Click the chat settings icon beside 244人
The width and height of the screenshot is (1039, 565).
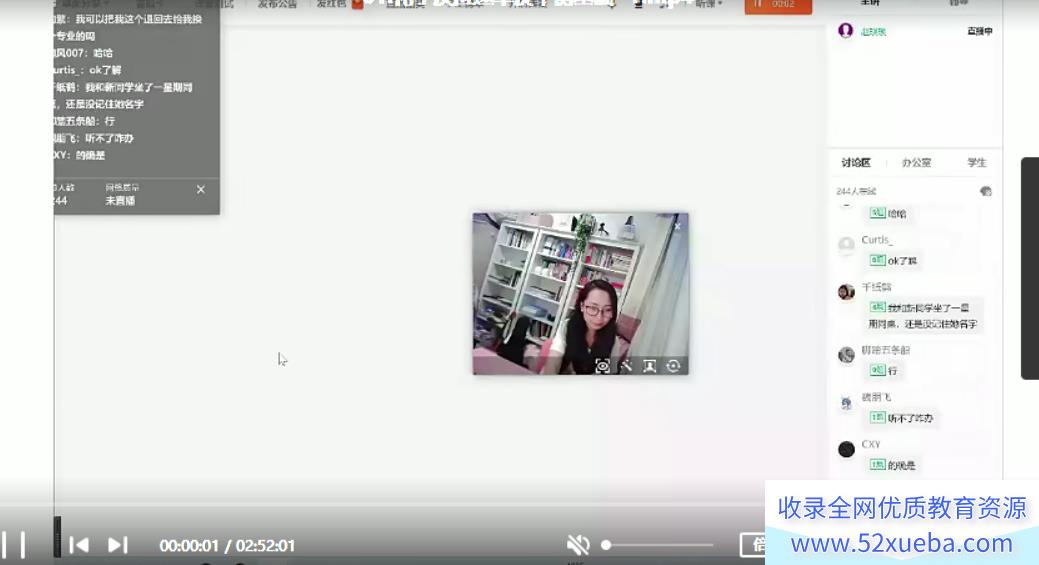point(985,191)
